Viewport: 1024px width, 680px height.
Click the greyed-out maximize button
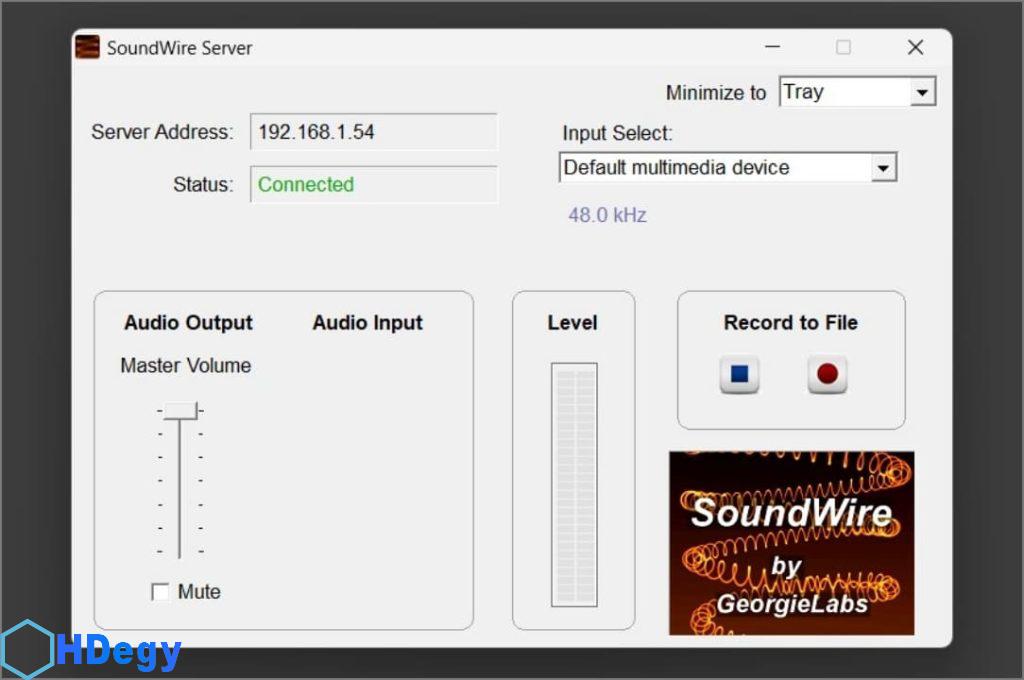pos(843,48)
